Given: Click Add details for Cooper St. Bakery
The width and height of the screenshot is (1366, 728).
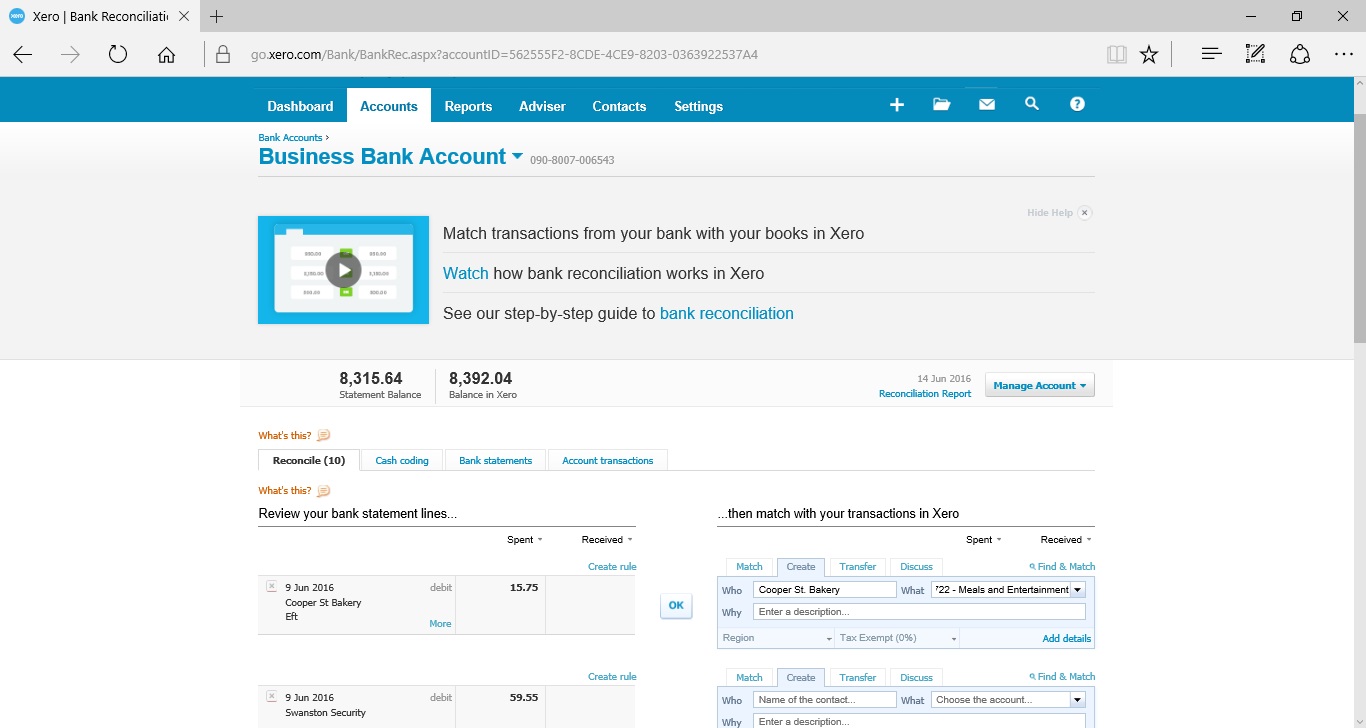Looking at the screenshot, I should pyautogui.click(x=1067, y=638).
